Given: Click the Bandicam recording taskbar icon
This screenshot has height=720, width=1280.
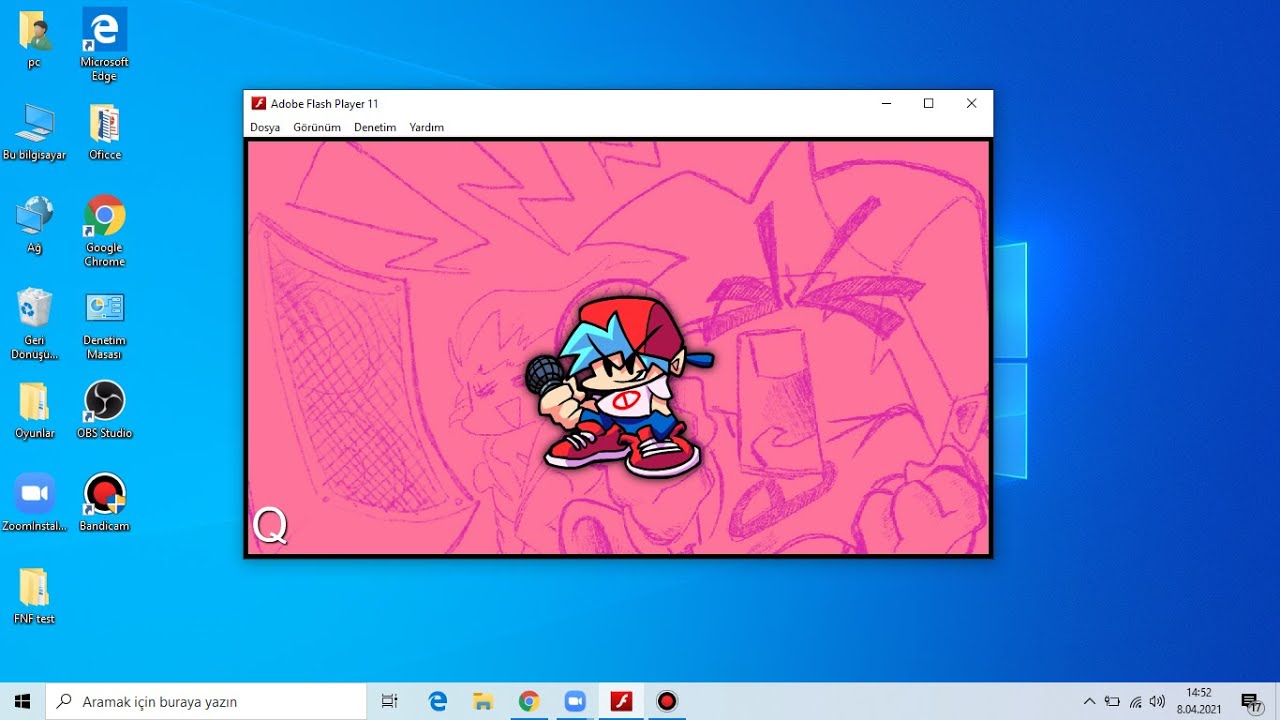Looking at the screenshot, I should pos(667,701).
